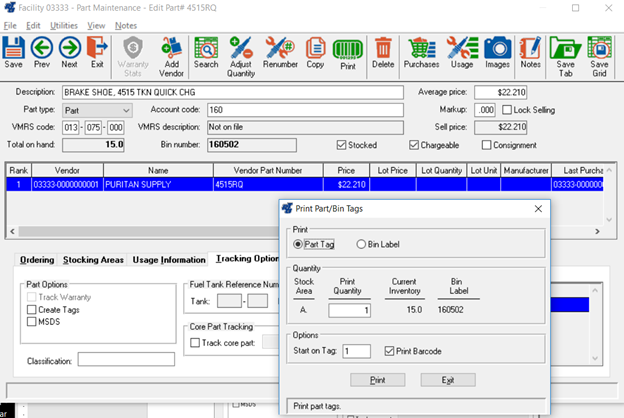Select the PURITAN SUPPLY vendor row

pyautogui.click(x=304, y=184)
